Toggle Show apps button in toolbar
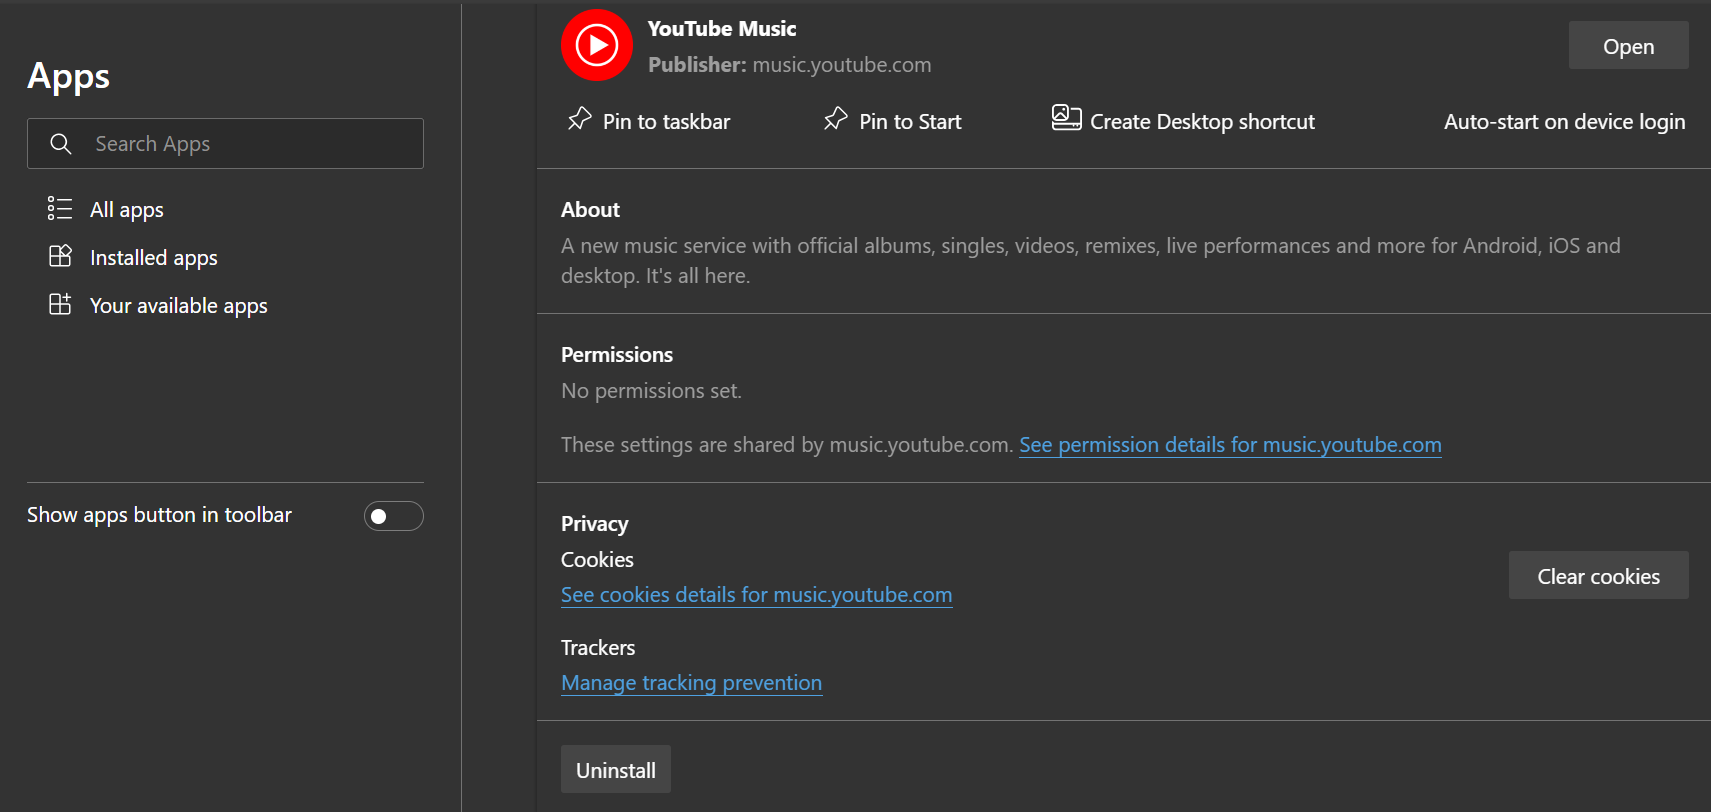1711x812 pixels. pyautogui.click(x=393, y=516)
